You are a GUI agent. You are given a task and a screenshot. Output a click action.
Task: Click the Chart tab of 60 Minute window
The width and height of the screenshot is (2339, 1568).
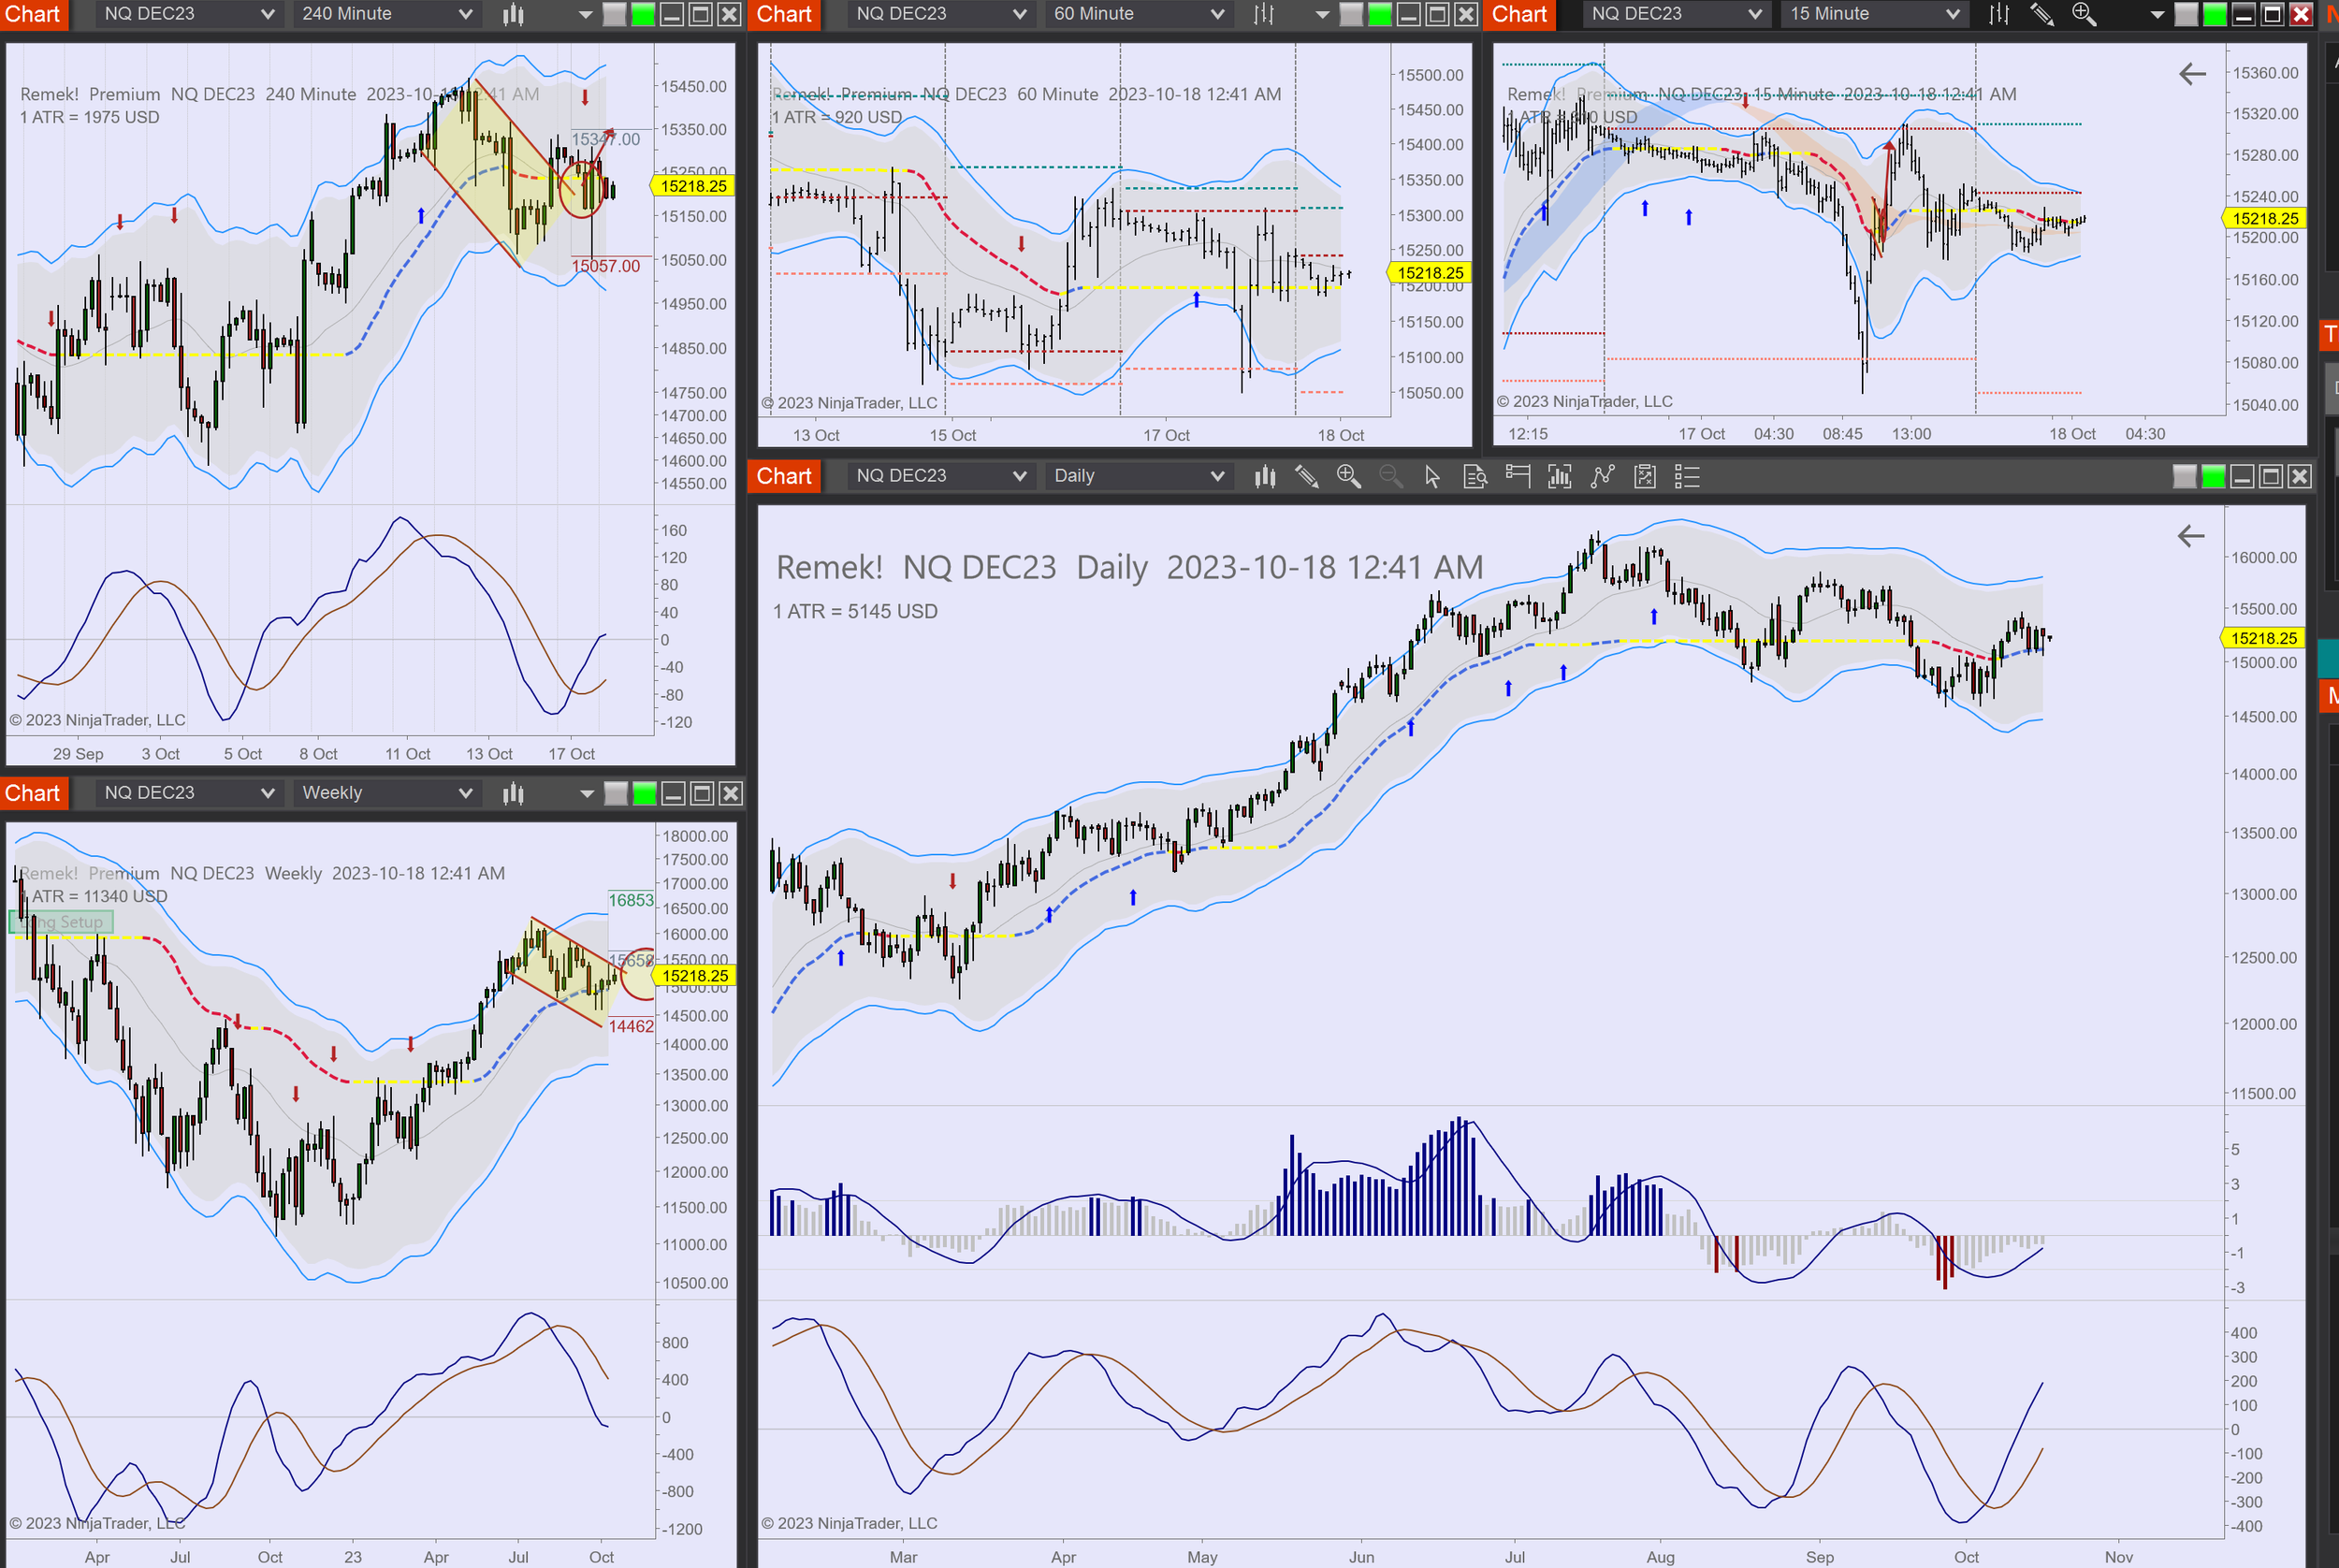[x=784, y=14]
